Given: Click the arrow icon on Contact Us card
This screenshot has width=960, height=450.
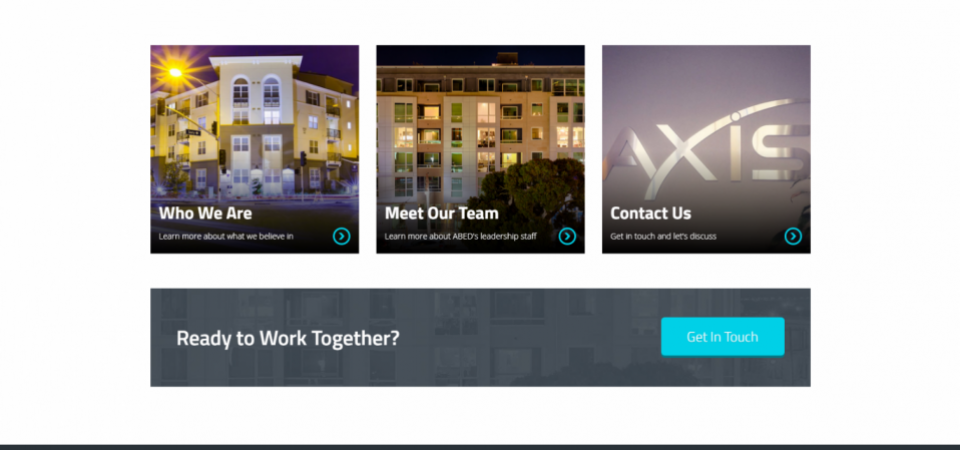Looking at the screenshot, I should pos(793,236).
